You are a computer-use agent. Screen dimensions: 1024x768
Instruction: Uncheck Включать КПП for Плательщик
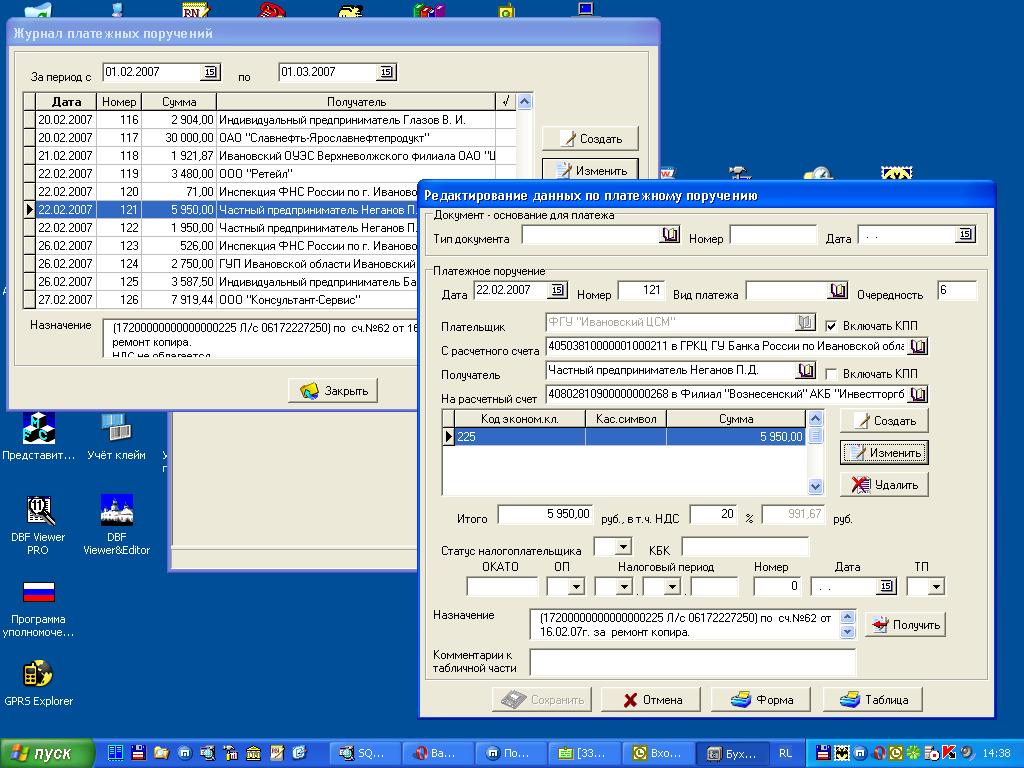(831, 325)
